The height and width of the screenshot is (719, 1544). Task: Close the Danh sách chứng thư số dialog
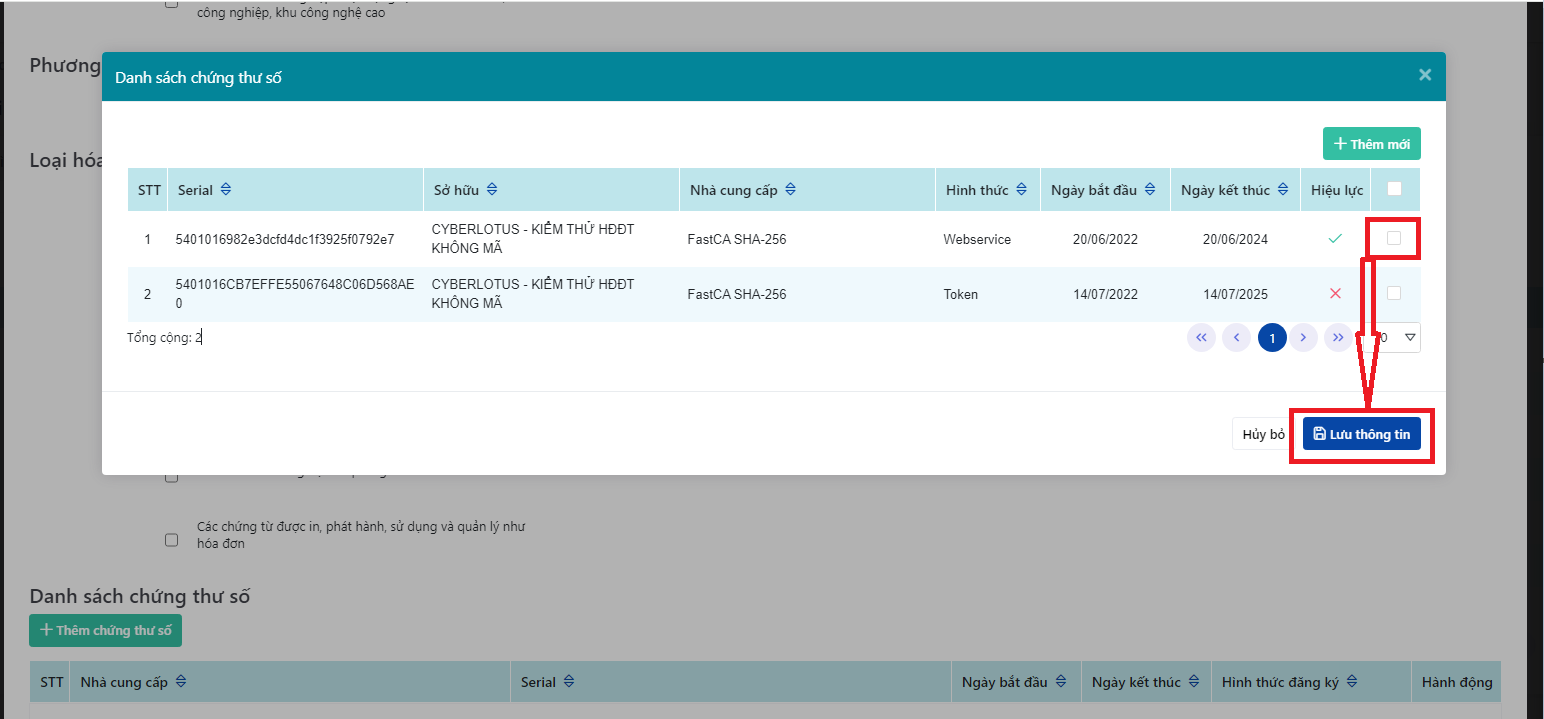(x=1425, y=75)
